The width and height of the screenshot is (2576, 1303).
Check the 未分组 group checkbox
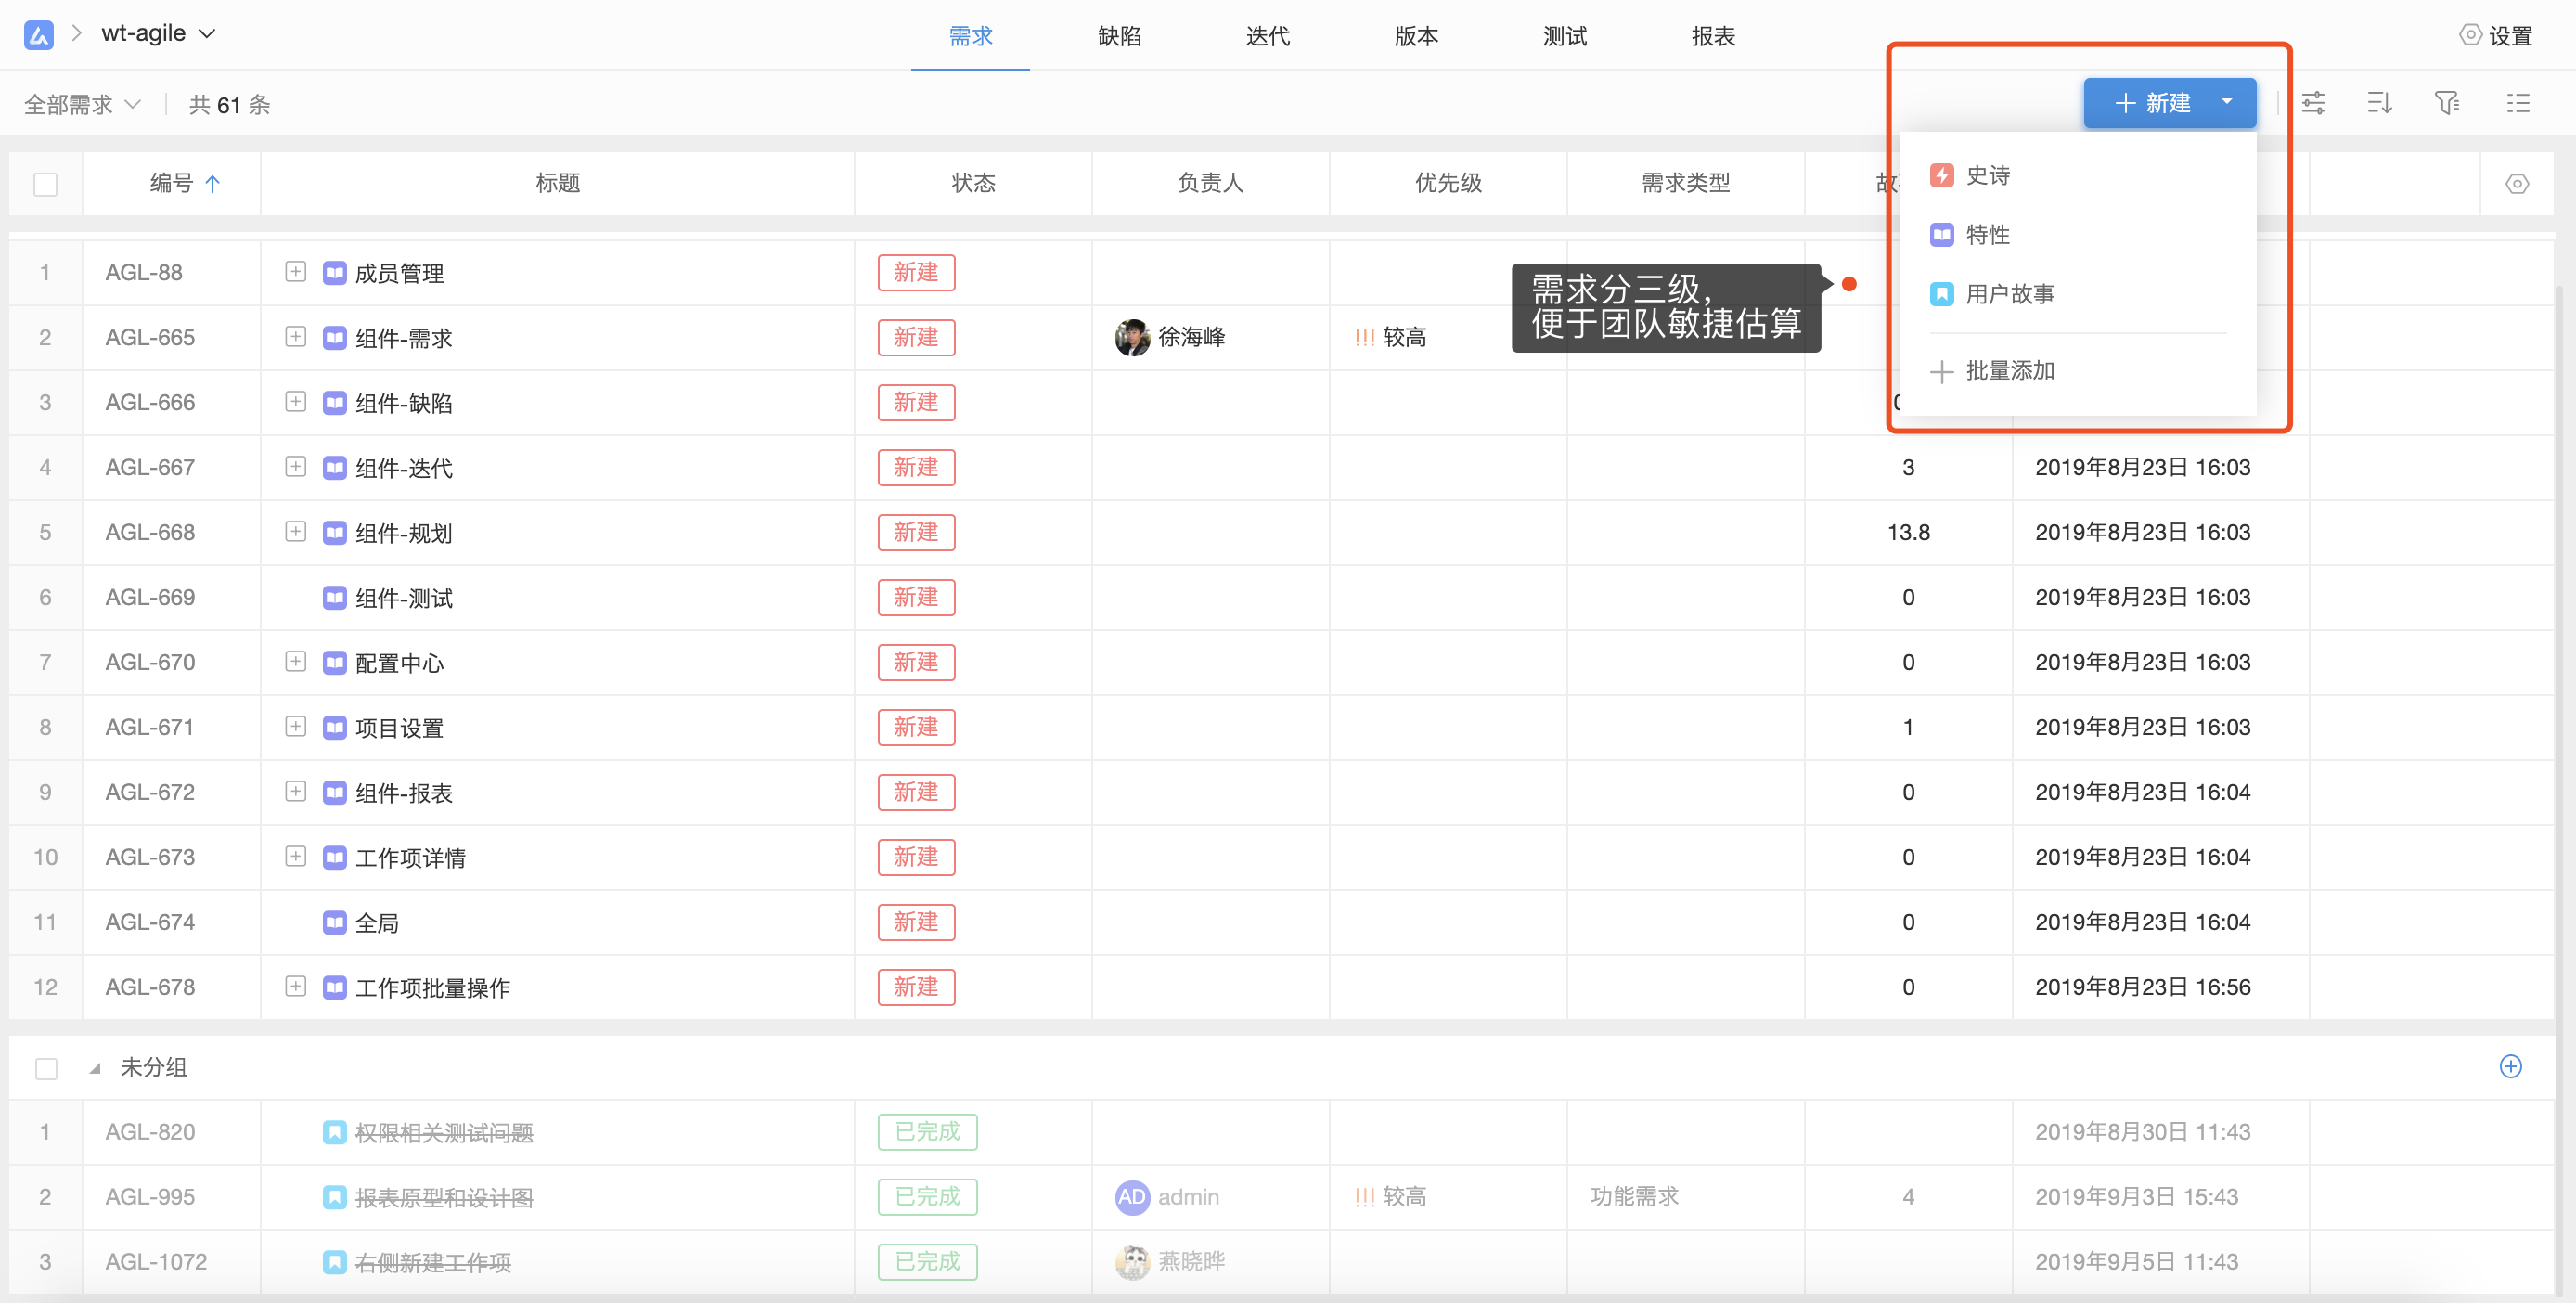point(46,1068)
